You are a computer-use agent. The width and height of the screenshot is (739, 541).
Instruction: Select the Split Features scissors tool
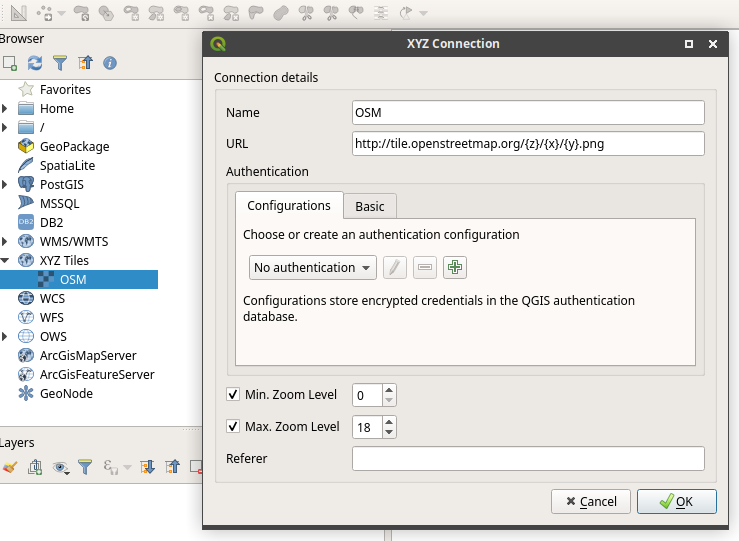[306, 13]
